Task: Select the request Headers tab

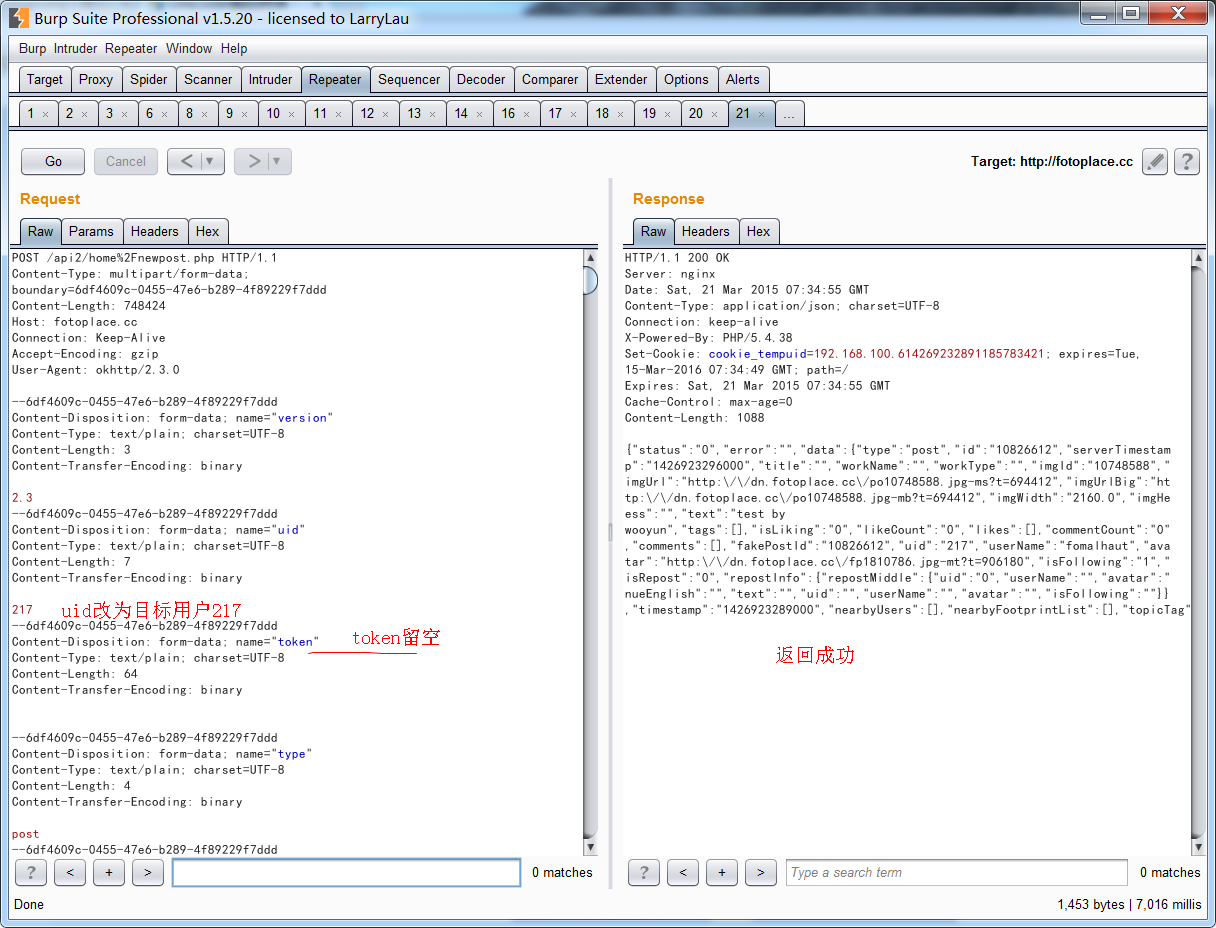Action: pyautogui.click(x=155, y=231)
